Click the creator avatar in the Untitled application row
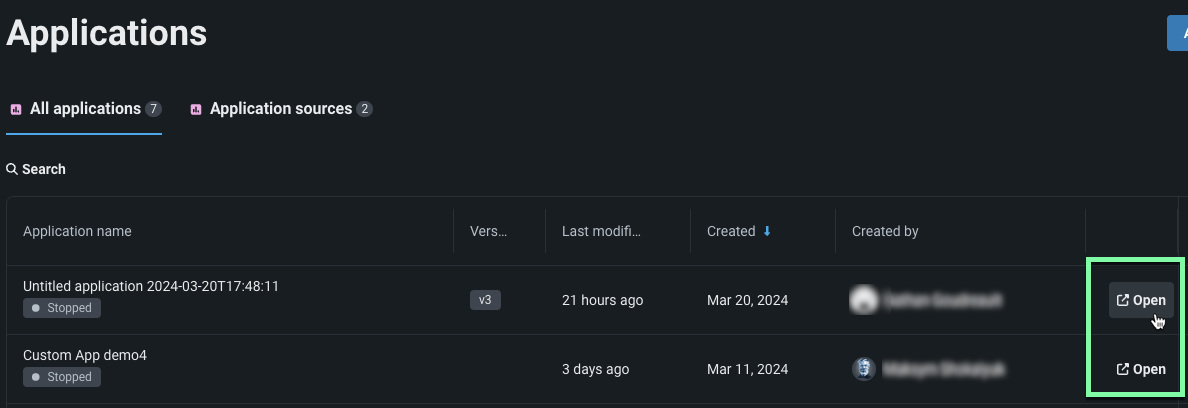Image resolution: width=1188 pixels, height=408 pixels. tap(863, 299)
